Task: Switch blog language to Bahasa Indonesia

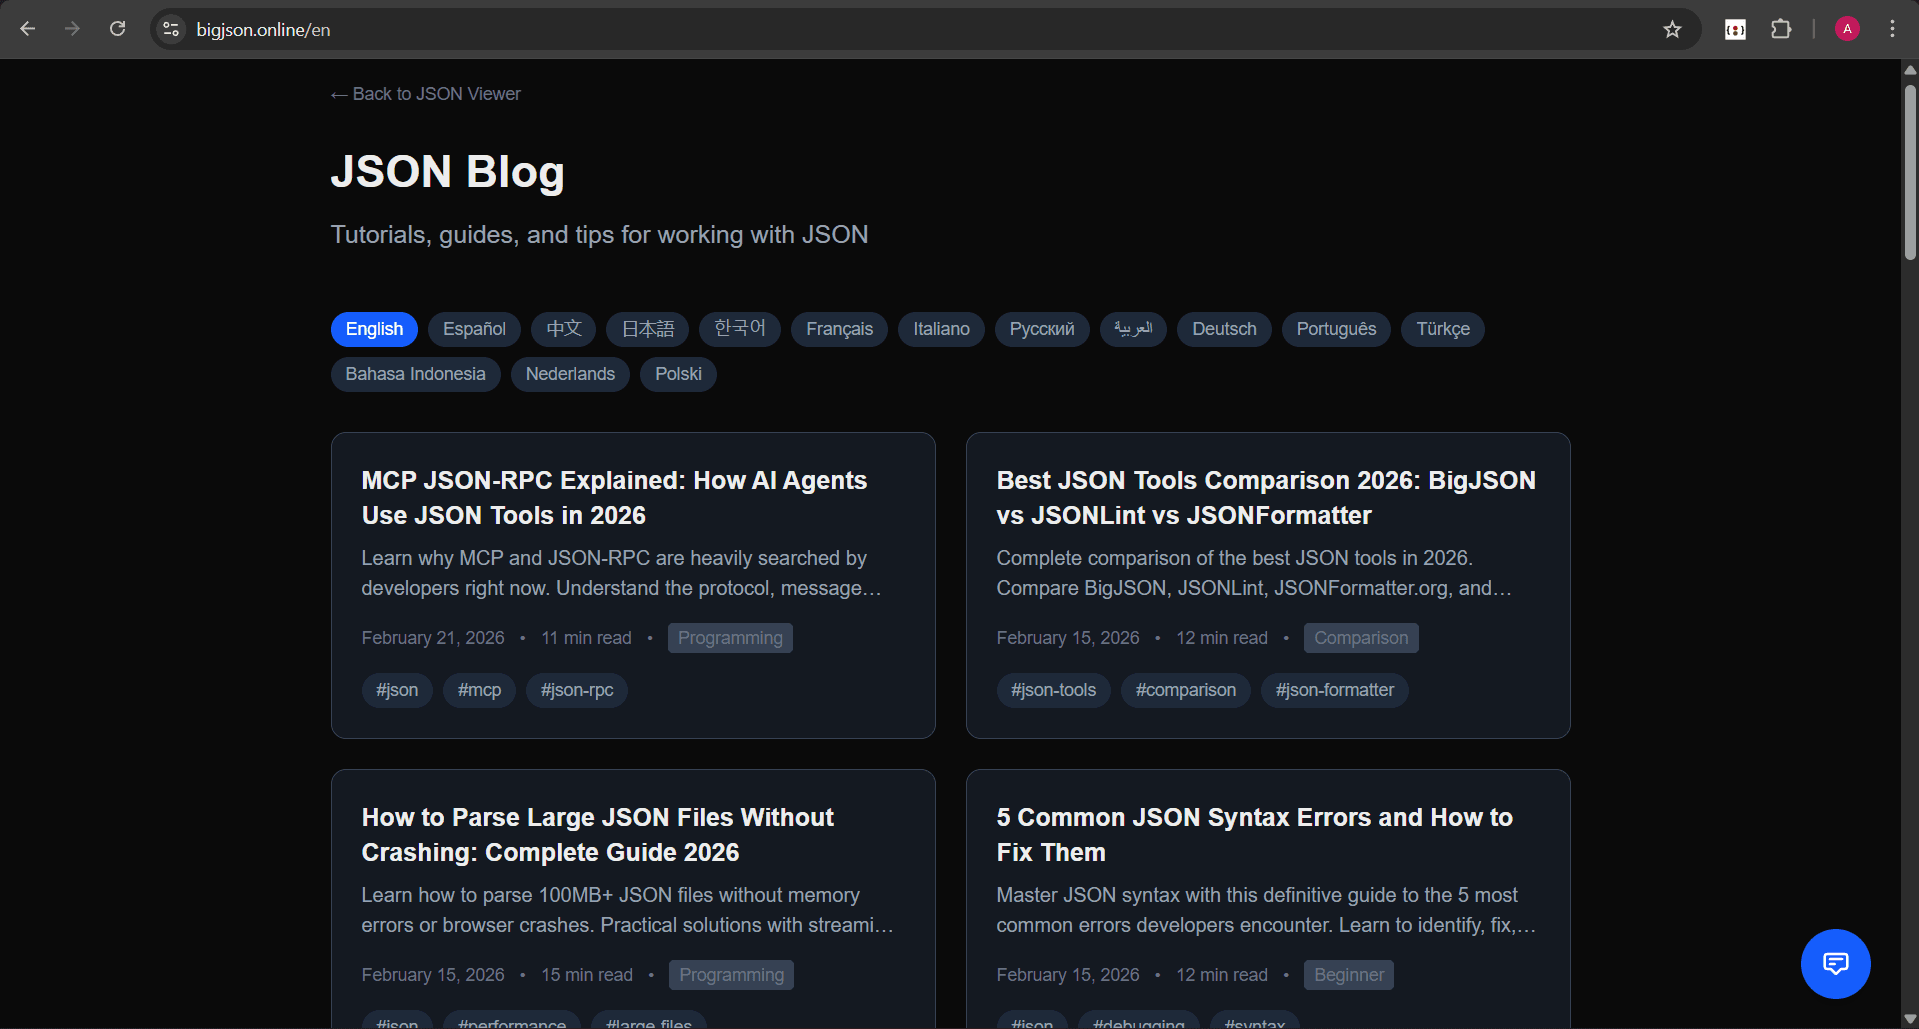Action: [415, 374]
